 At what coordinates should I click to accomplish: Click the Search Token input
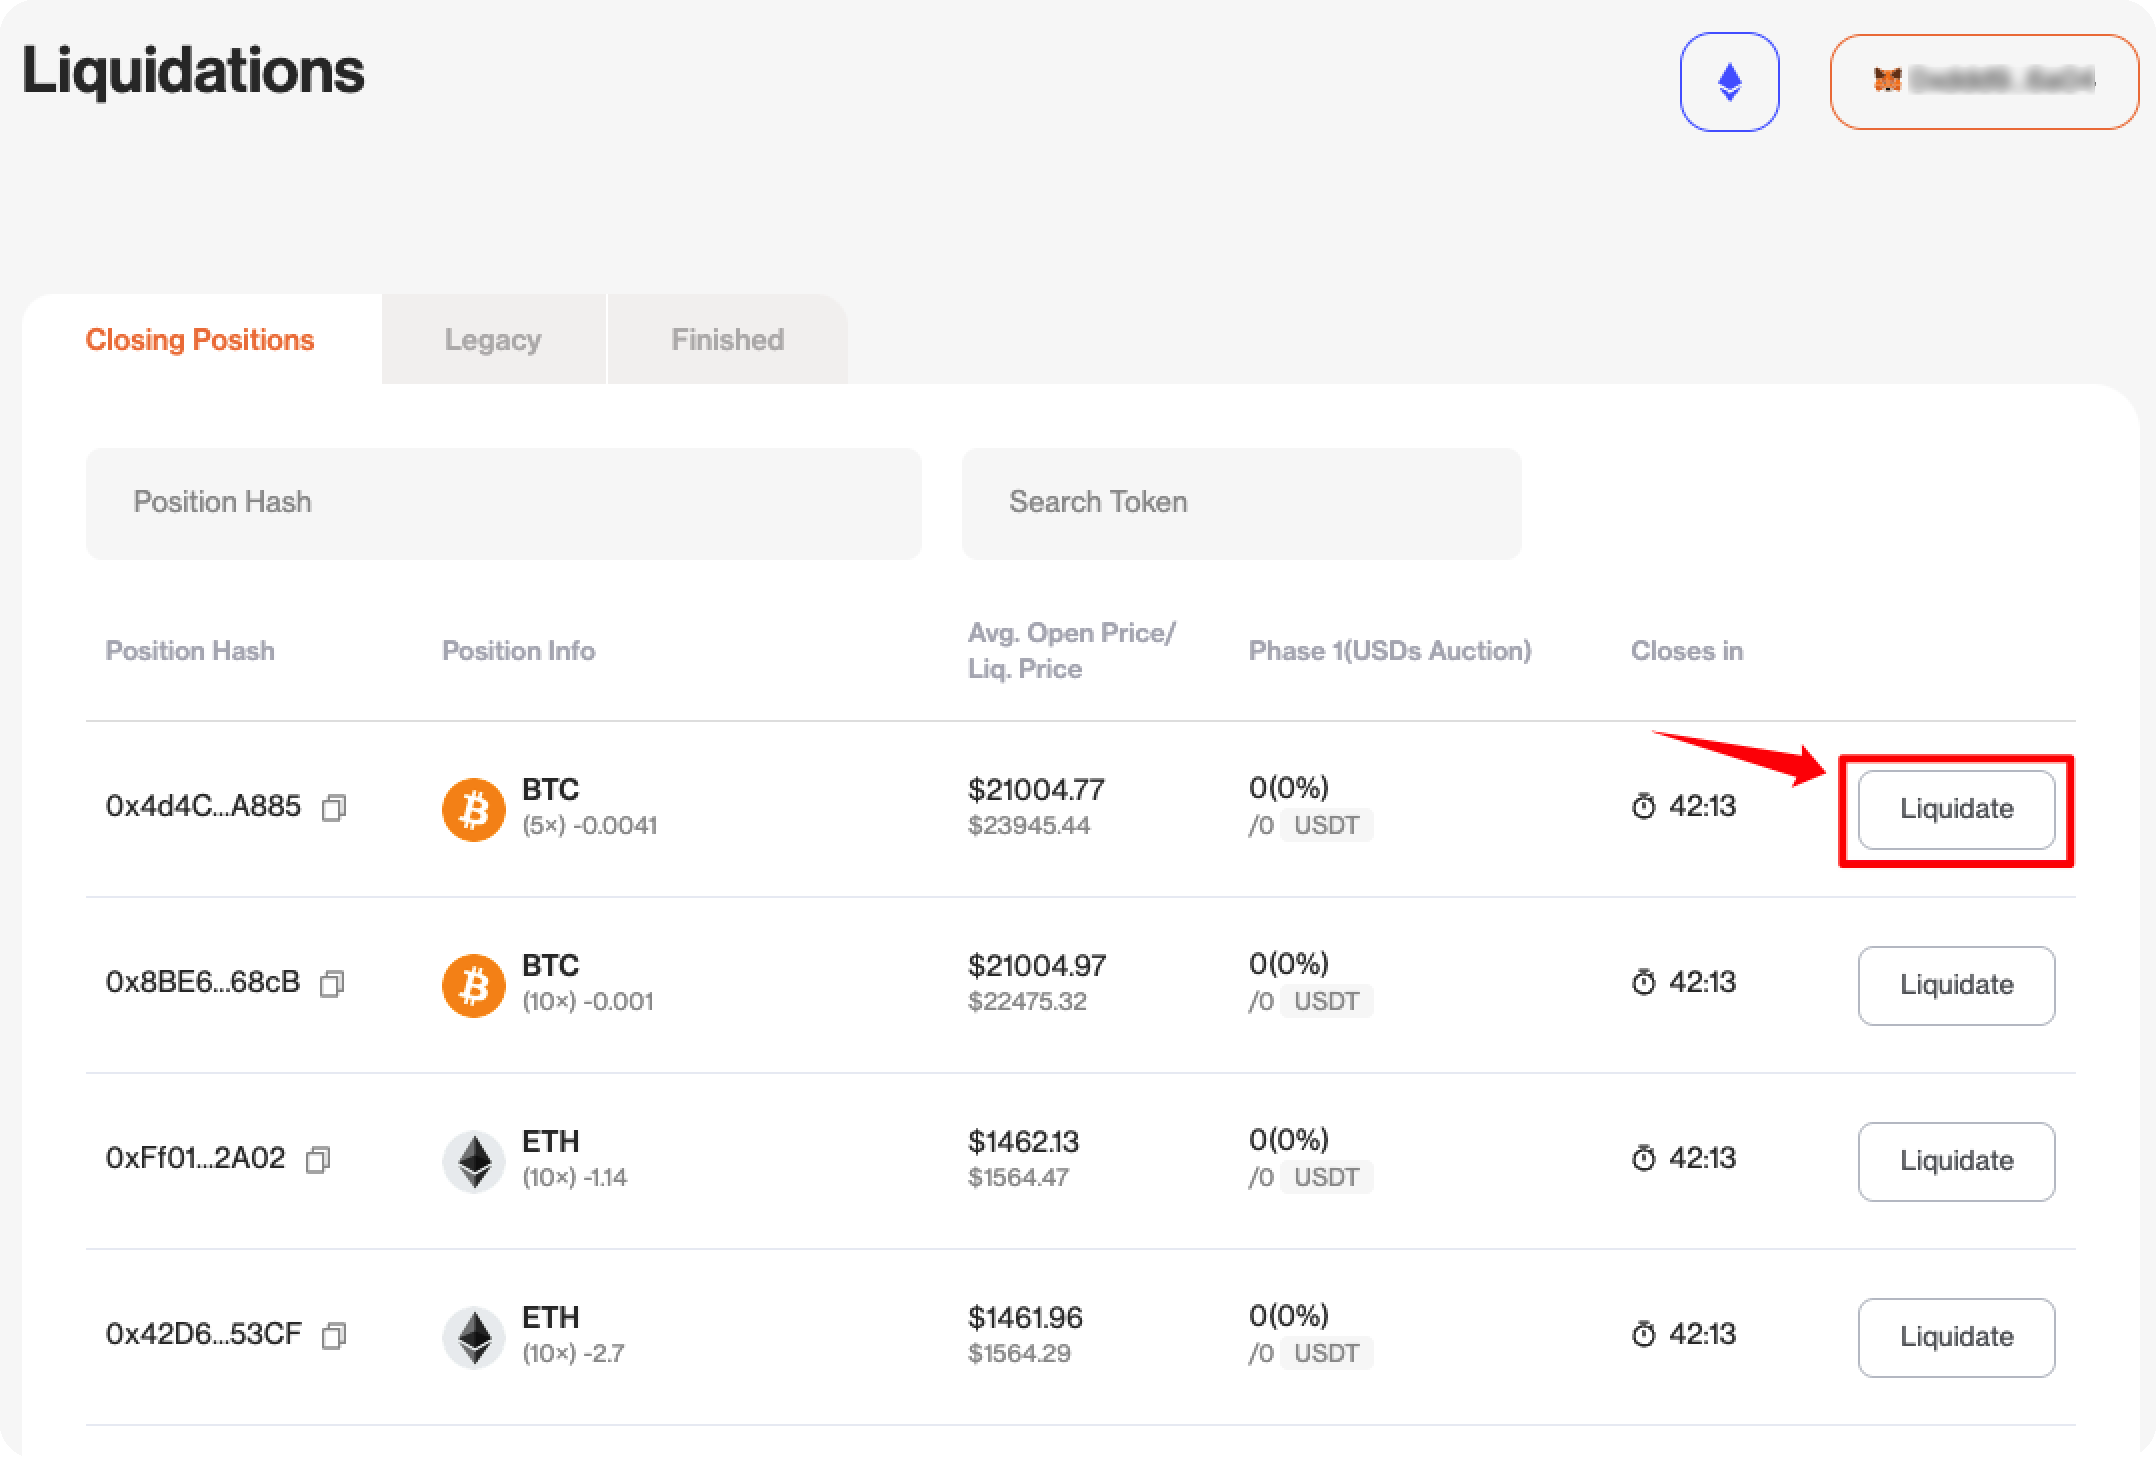[x=1241, y=502]
